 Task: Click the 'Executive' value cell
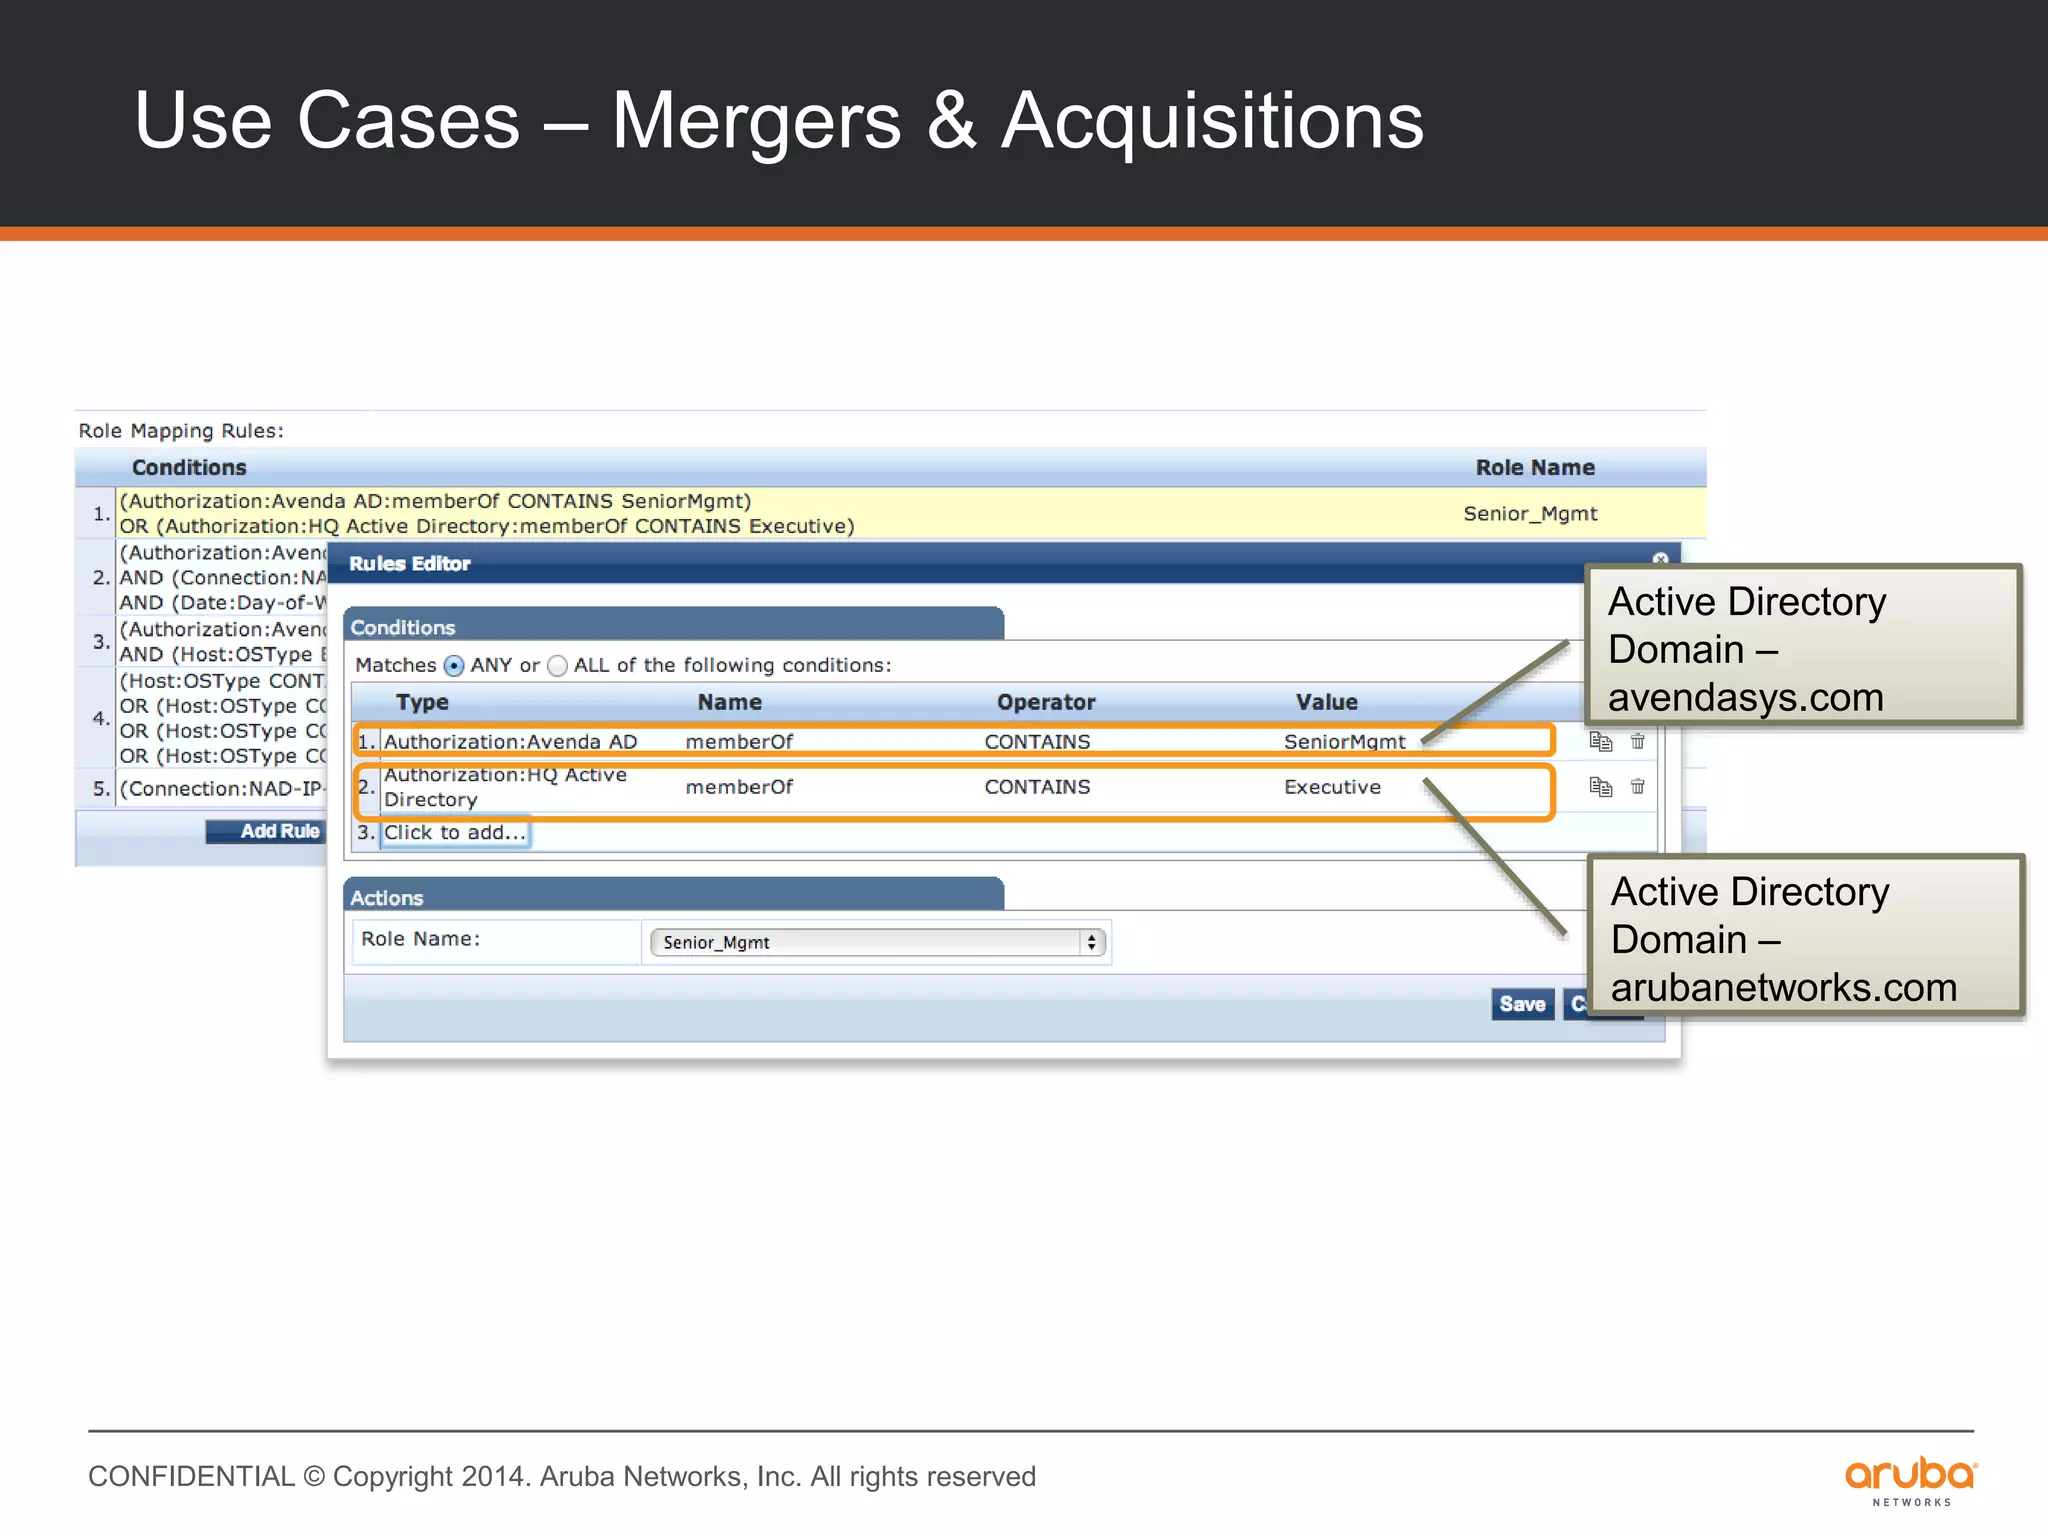[1332, 787]
